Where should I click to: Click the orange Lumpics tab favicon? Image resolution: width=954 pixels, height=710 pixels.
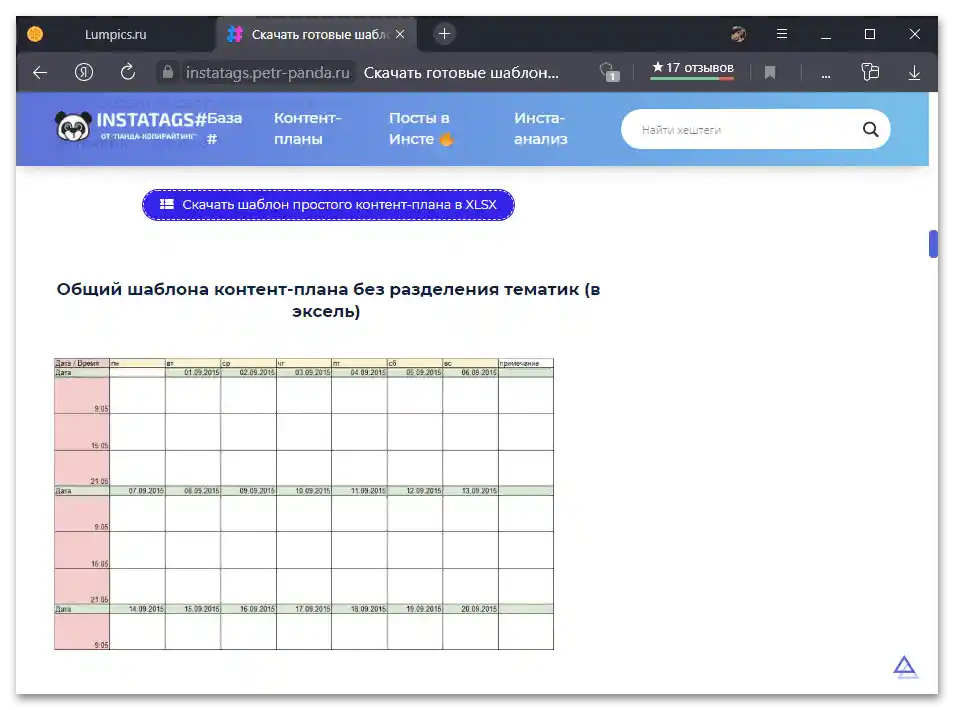tap(35, 34)
